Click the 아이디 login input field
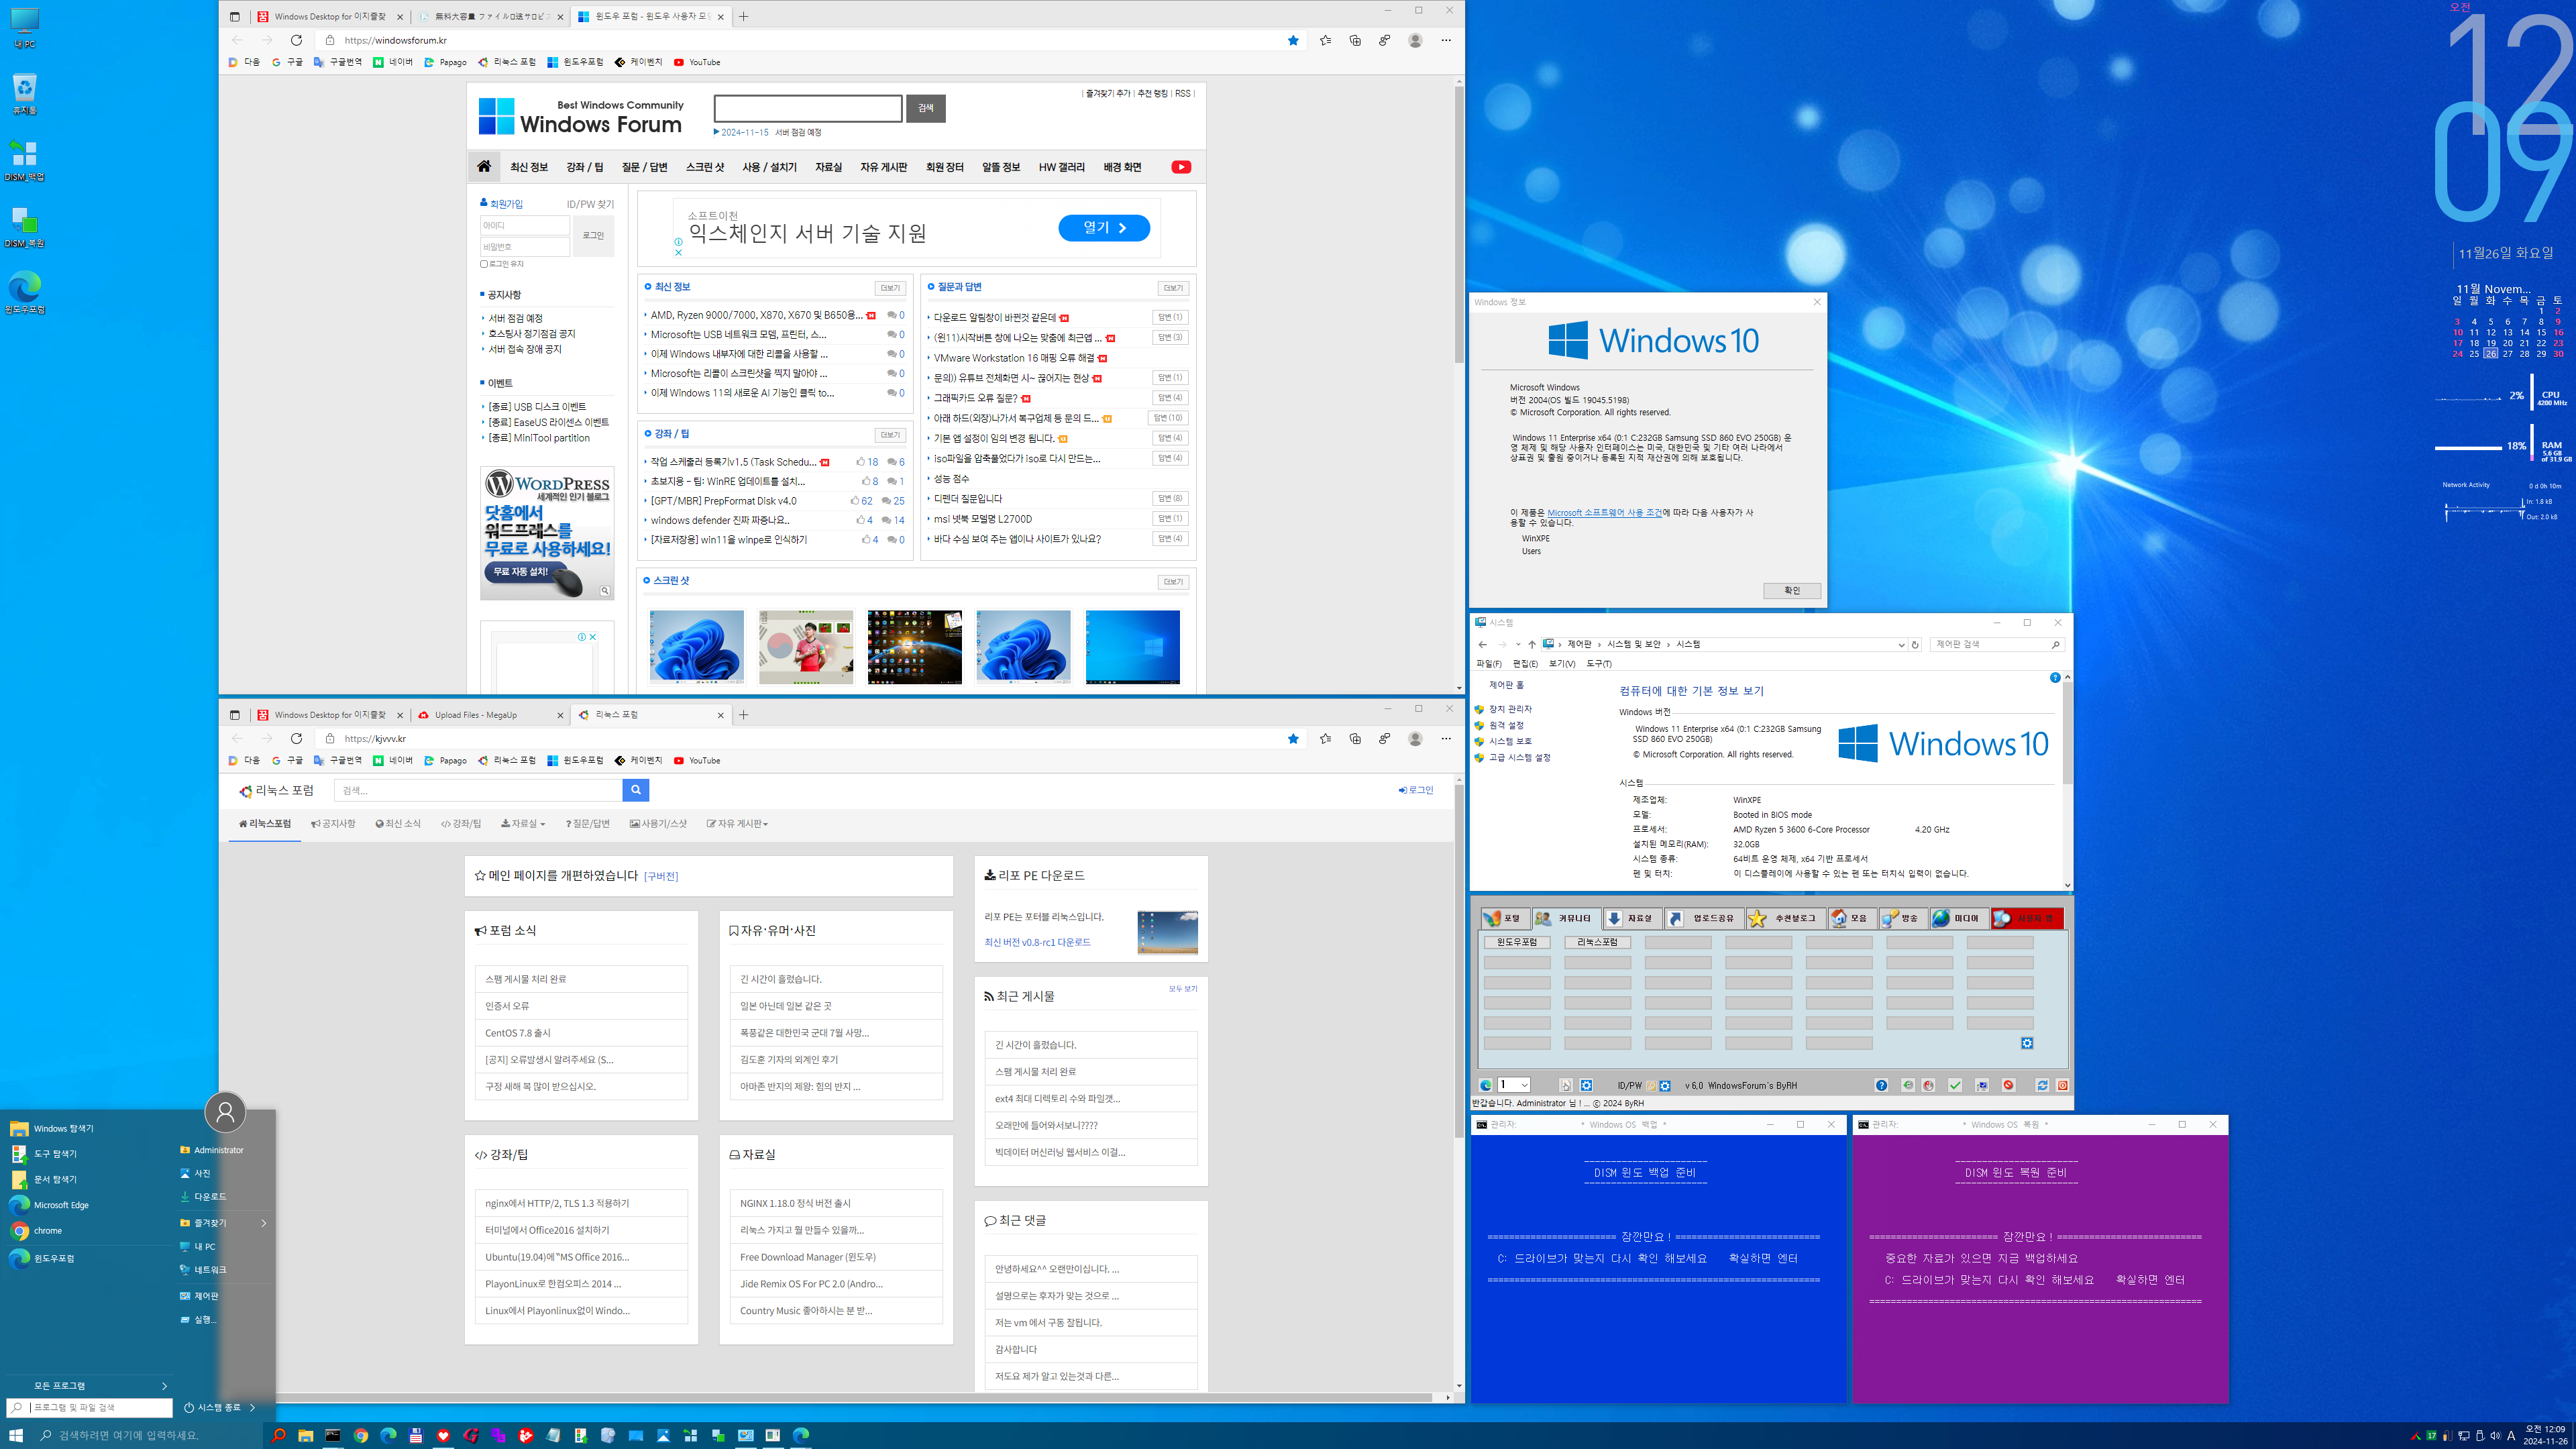The width and height of the screenshot is (2576, 1449). point(525,226)
